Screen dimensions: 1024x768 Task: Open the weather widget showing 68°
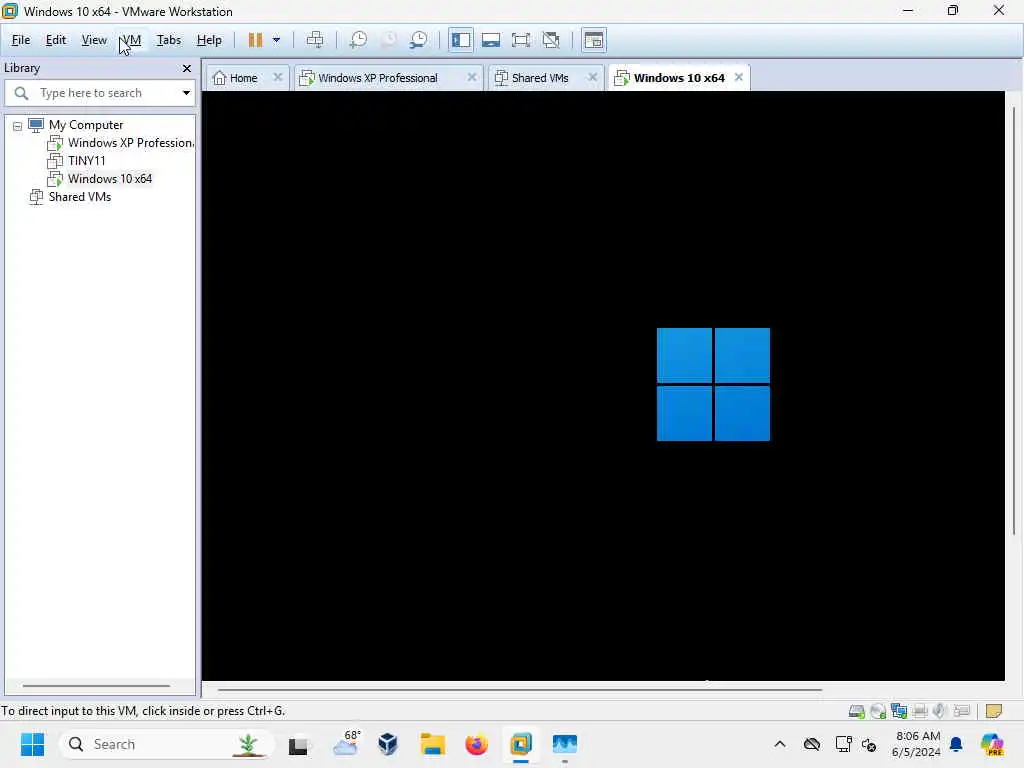(x=346, y=744)
